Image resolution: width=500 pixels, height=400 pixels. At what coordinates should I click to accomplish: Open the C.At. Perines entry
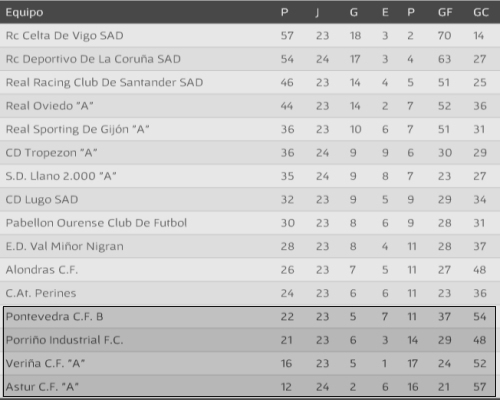tap(41, 293)
